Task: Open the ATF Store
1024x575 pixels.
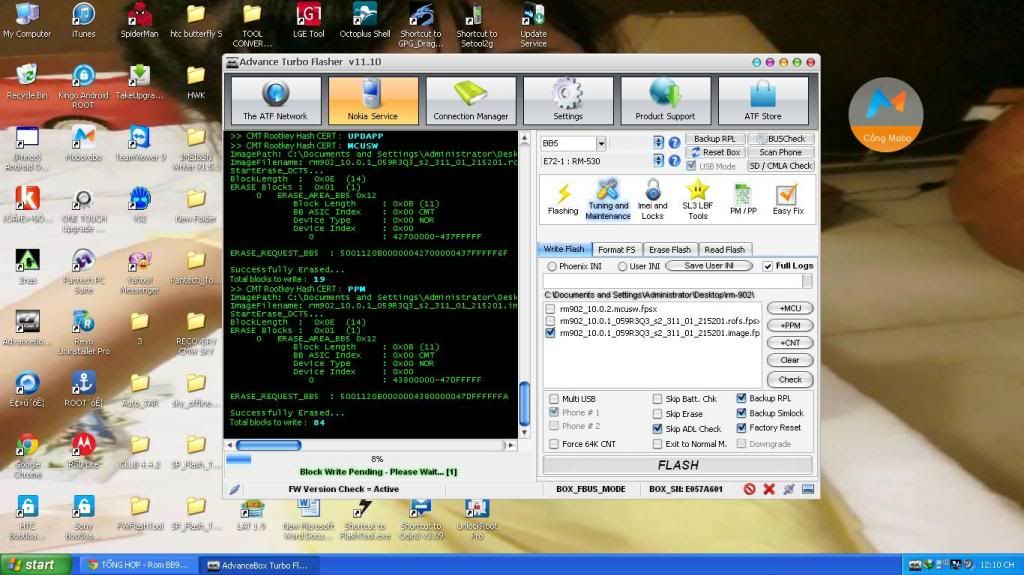Action: 763,100
